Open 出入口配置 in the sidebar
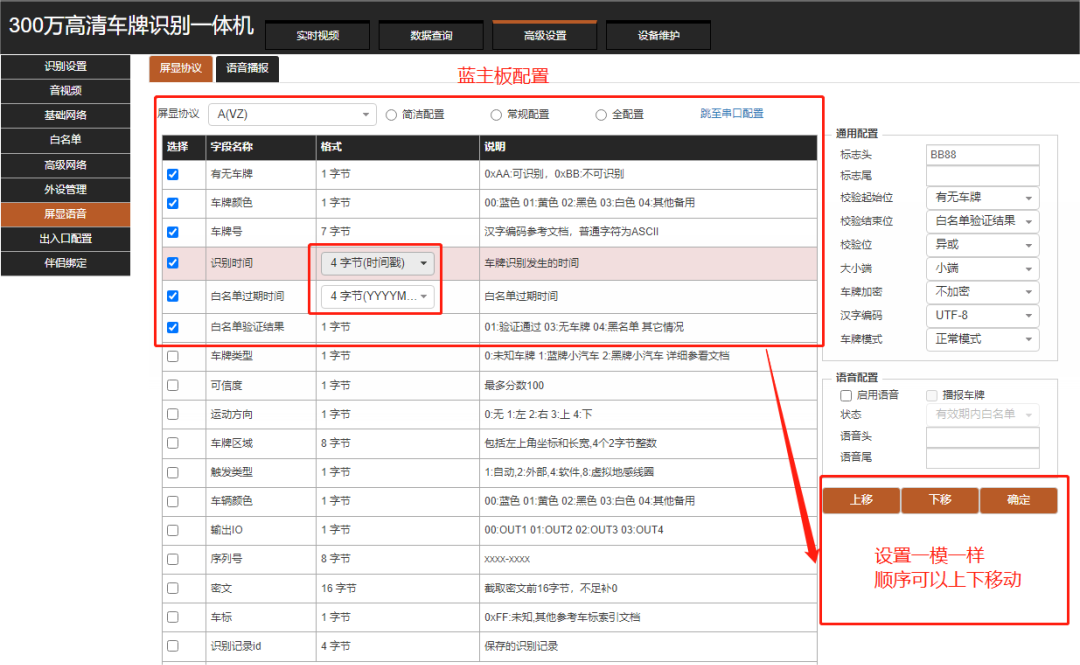 pyautogui.click(x=65, y=238)
